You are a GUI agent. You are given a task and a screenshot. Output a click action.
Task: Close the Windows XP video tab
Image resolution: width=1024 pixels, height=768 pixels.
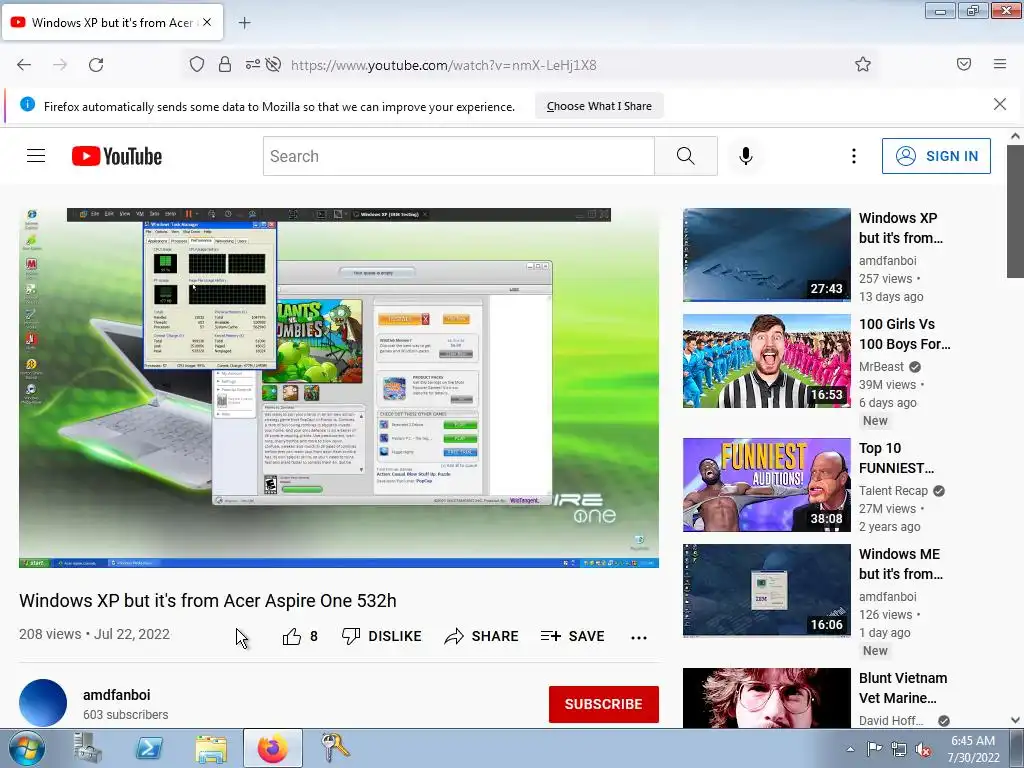click(x=207, y=22)
